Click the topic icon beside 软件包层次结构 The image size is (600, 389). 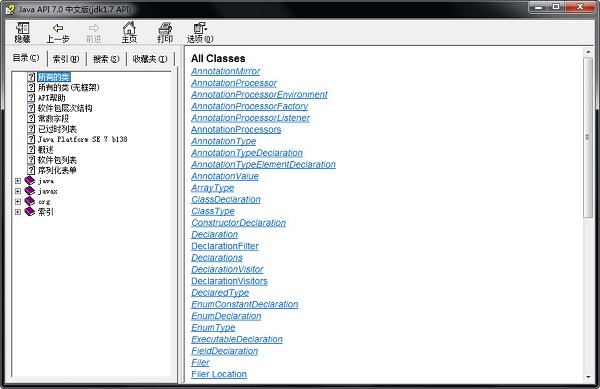[31, 108]
